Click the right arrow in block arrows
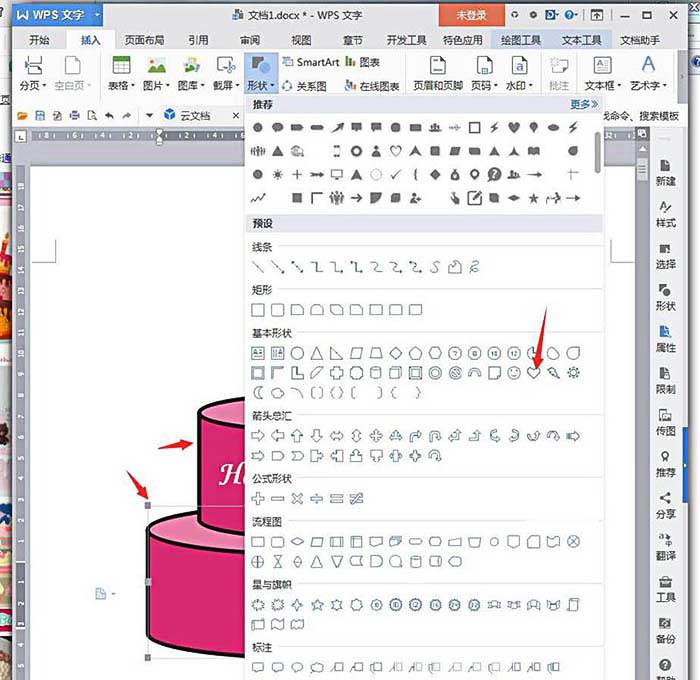This screenshot has width=700, height=680. coord(258,436)
